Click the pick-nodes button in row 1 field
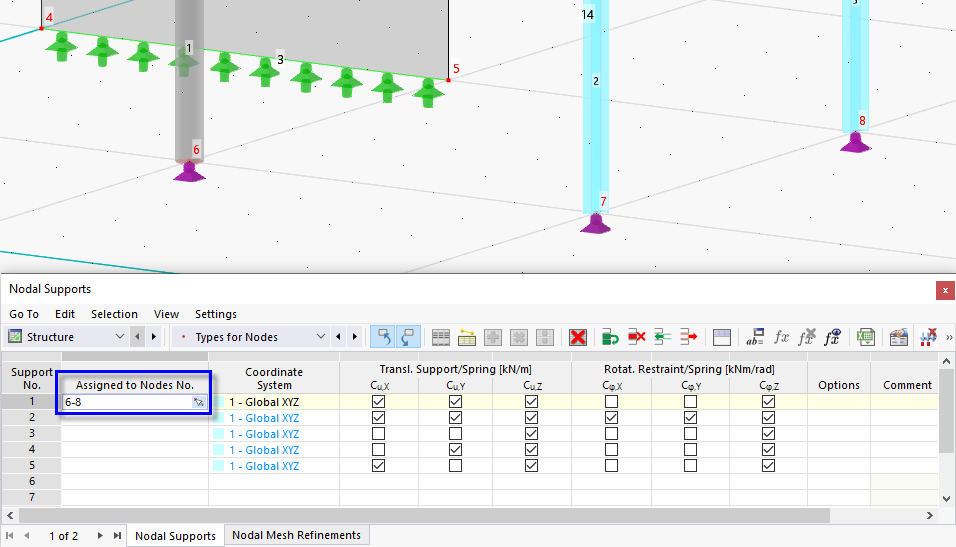The image size is (956, 547). pyautogui.click(x=199, y=402)
